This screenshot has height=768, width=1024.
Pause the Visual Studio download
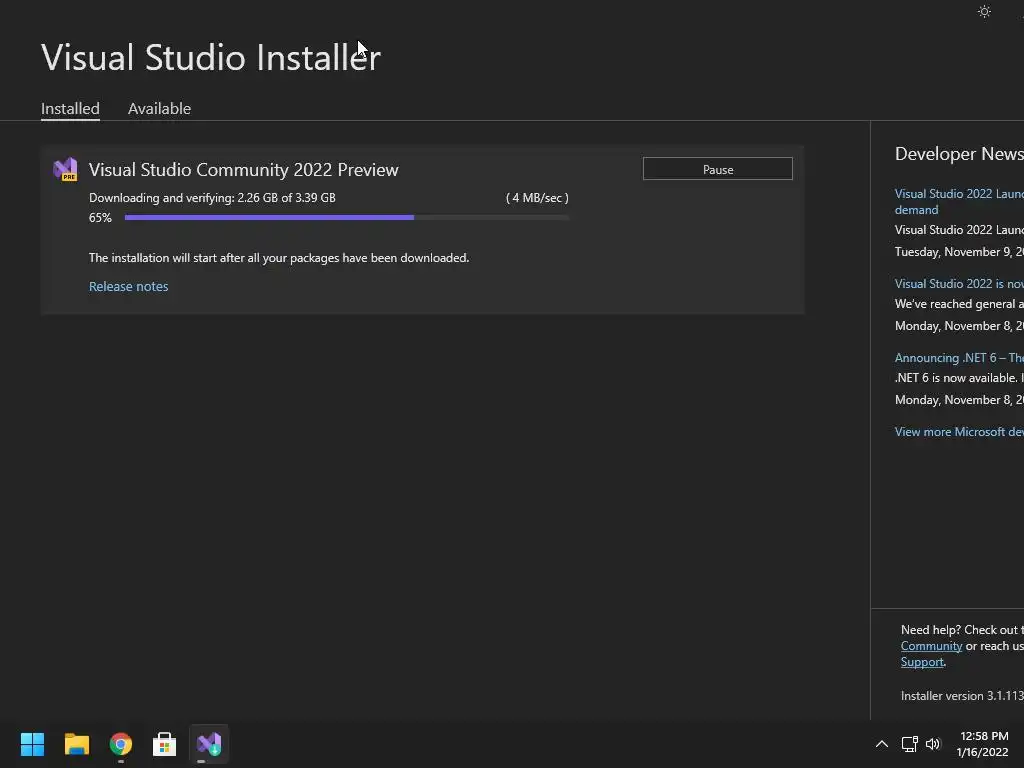(x=717, y=169)
